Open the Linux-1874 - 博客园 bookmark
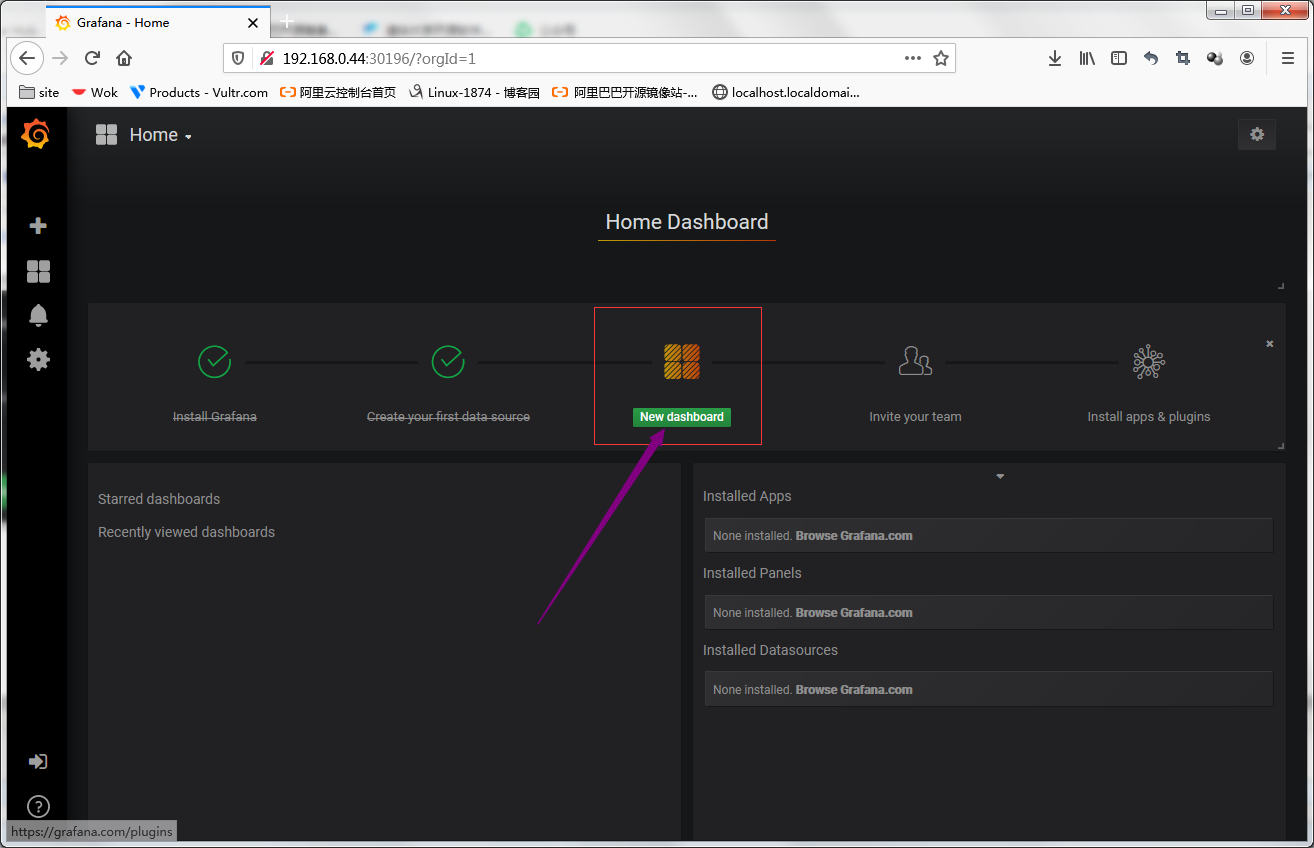This screenshot has width=1314, height=848. coord(474,92)
